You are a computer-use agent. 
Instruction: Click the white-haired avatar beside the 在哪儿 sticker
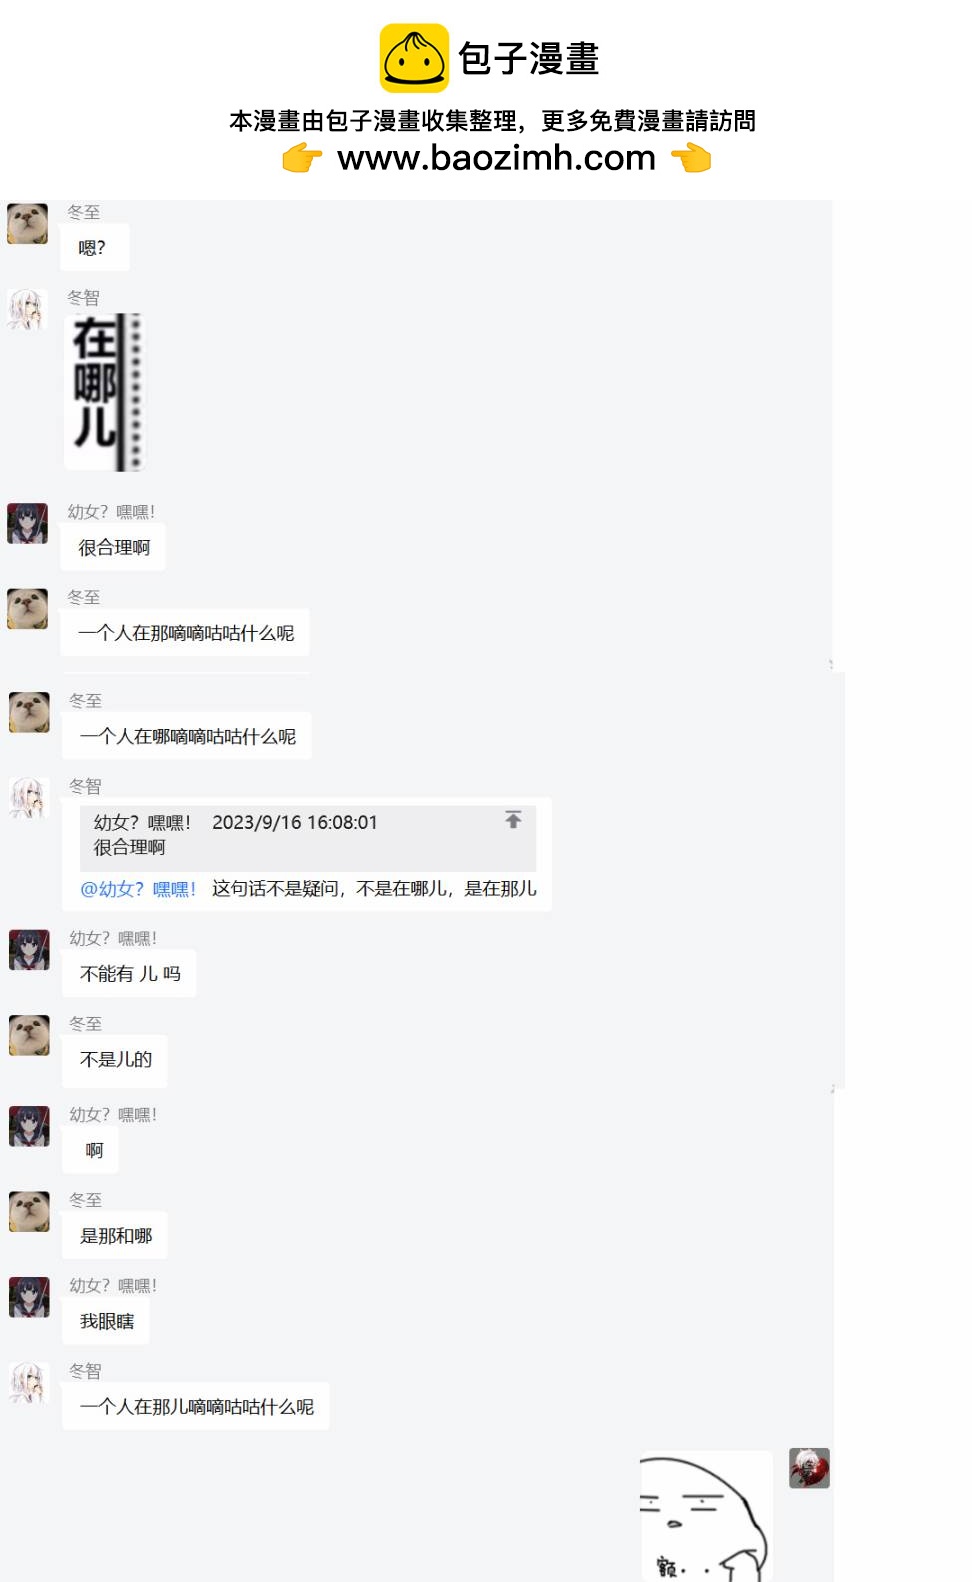pyautogui.click(x=28, y=309)
